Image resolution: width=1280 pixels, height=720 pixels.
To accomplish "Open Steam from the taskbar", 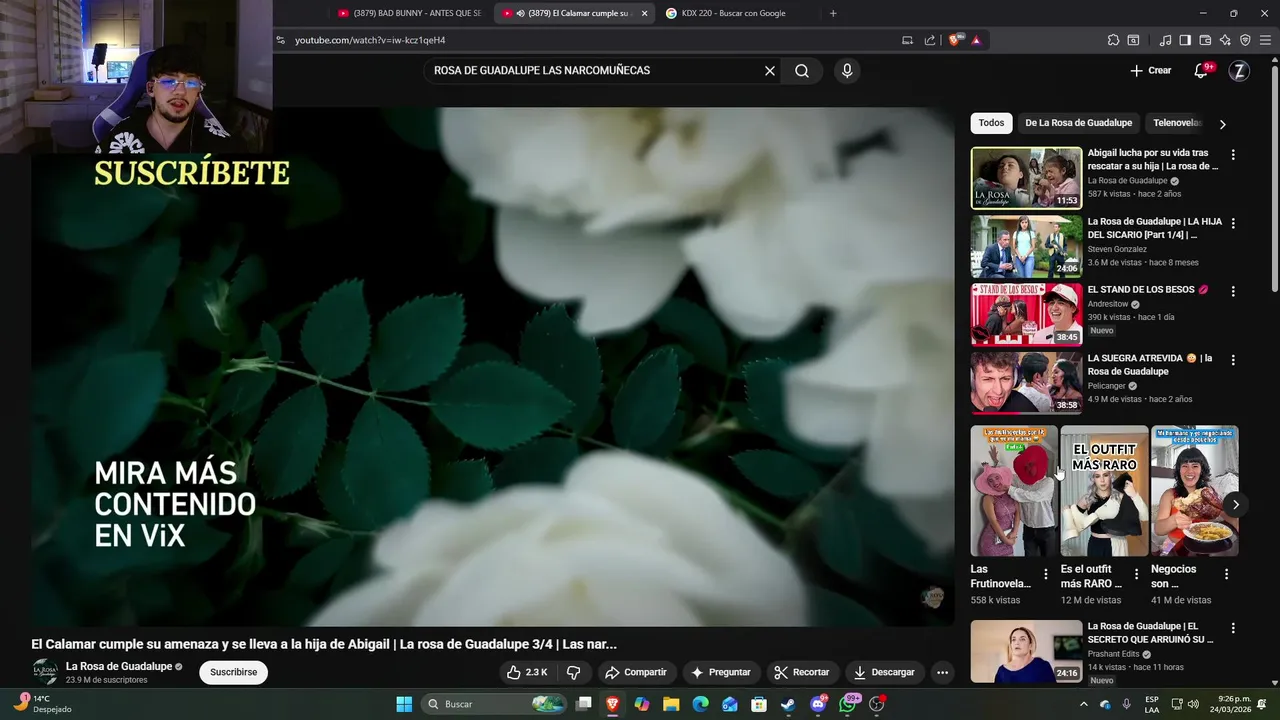I will (x=788, y=704).
